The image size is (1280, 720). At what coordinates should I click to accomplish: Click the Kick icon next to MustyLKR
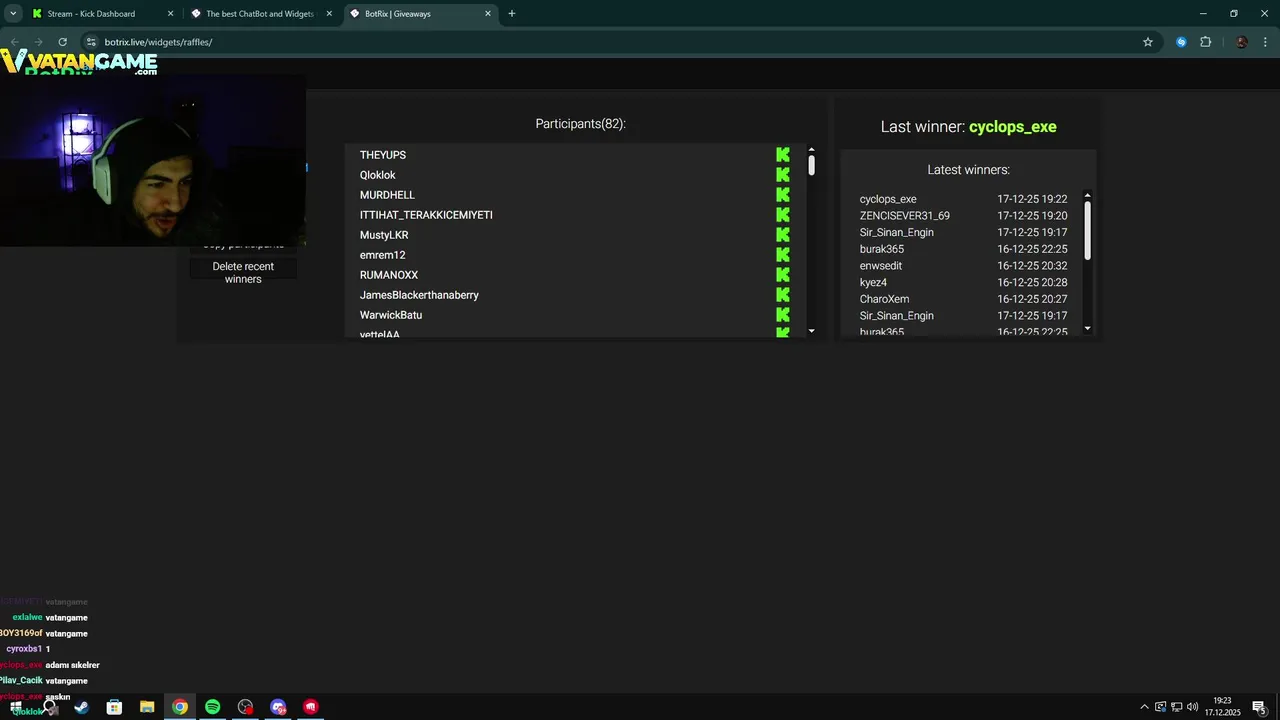coord(783,235)
